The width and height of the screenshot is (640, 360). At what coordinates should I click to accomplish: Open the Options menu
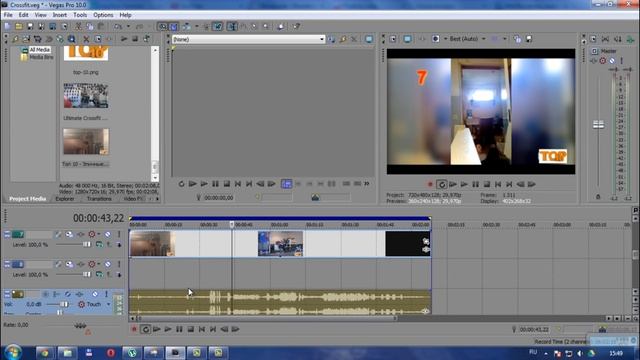click(103, 15)
